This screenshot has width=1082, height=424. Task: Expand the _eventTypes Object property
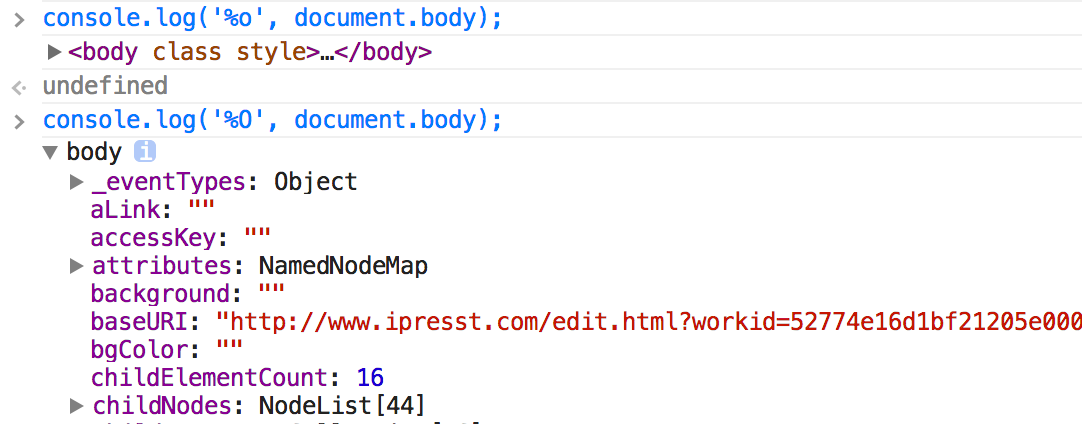pyautogui.click(x=76, y=182)
